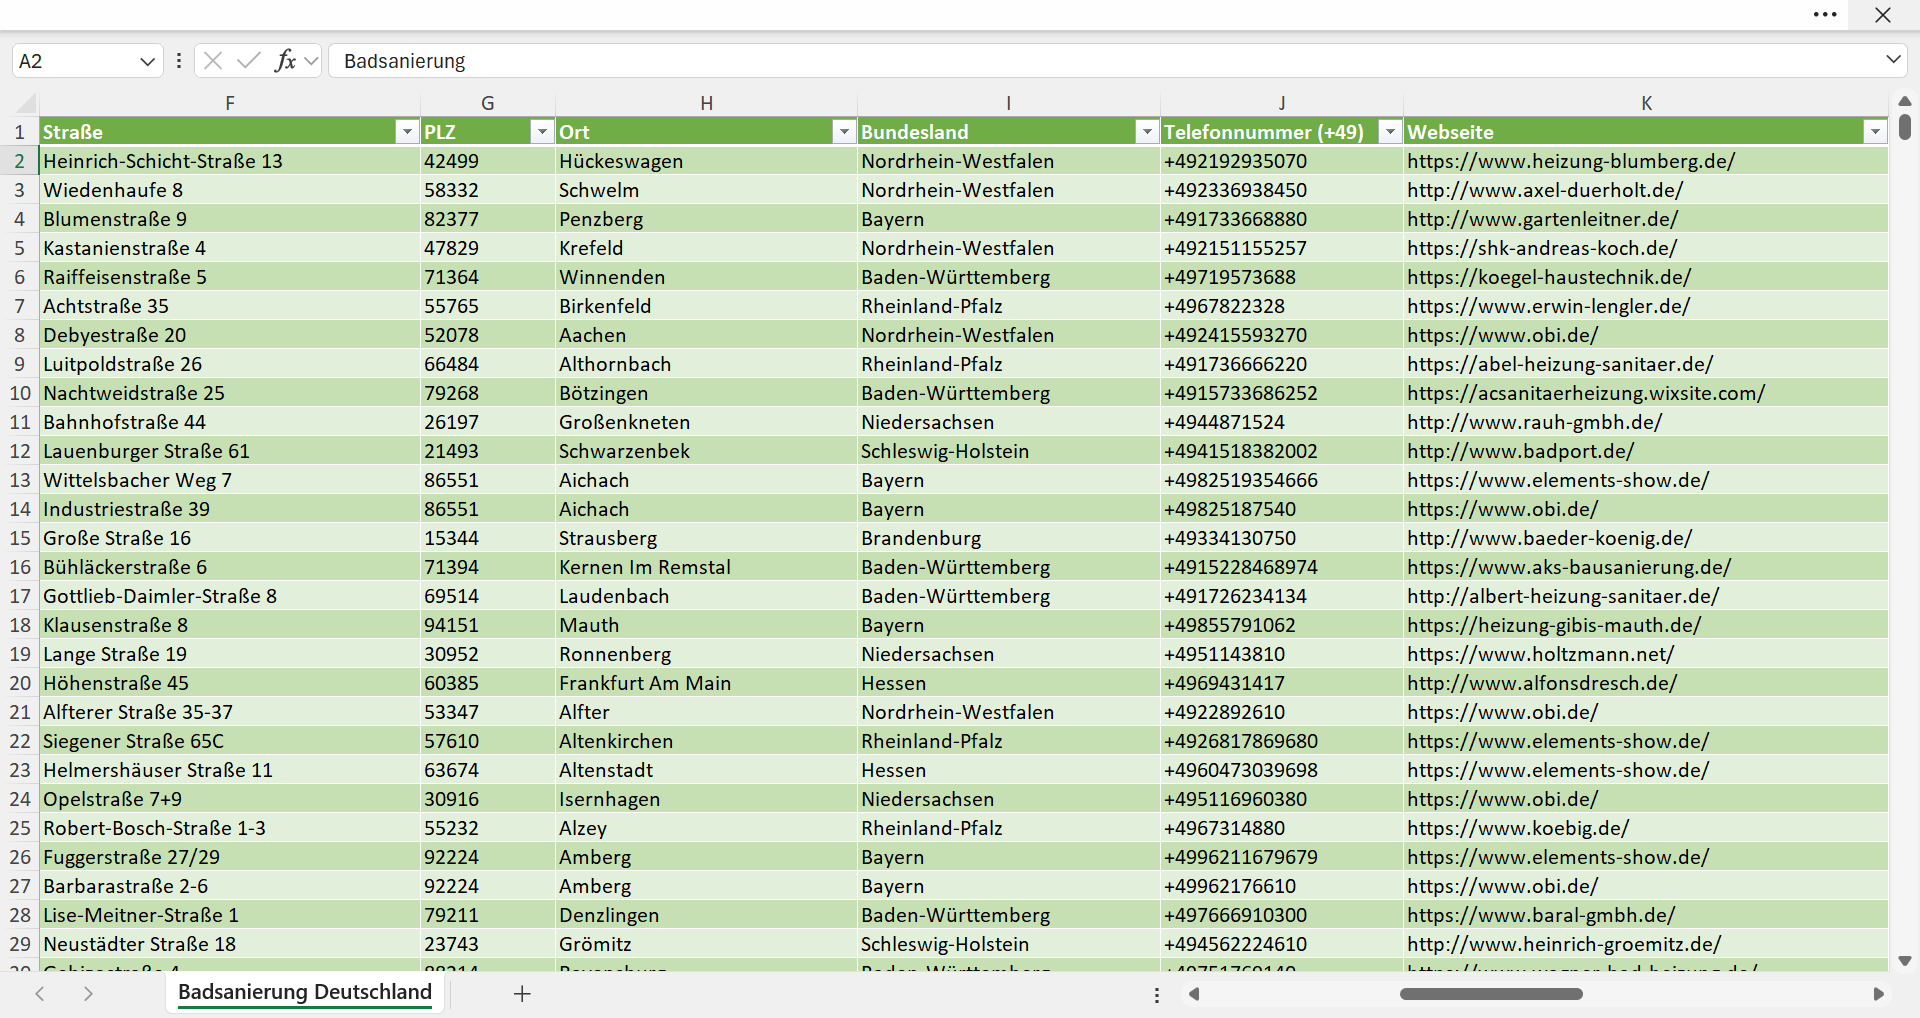1920x1018 pixels.
Task: Expand the Name Box dropdown arrow
Action: tap(147, 61)
